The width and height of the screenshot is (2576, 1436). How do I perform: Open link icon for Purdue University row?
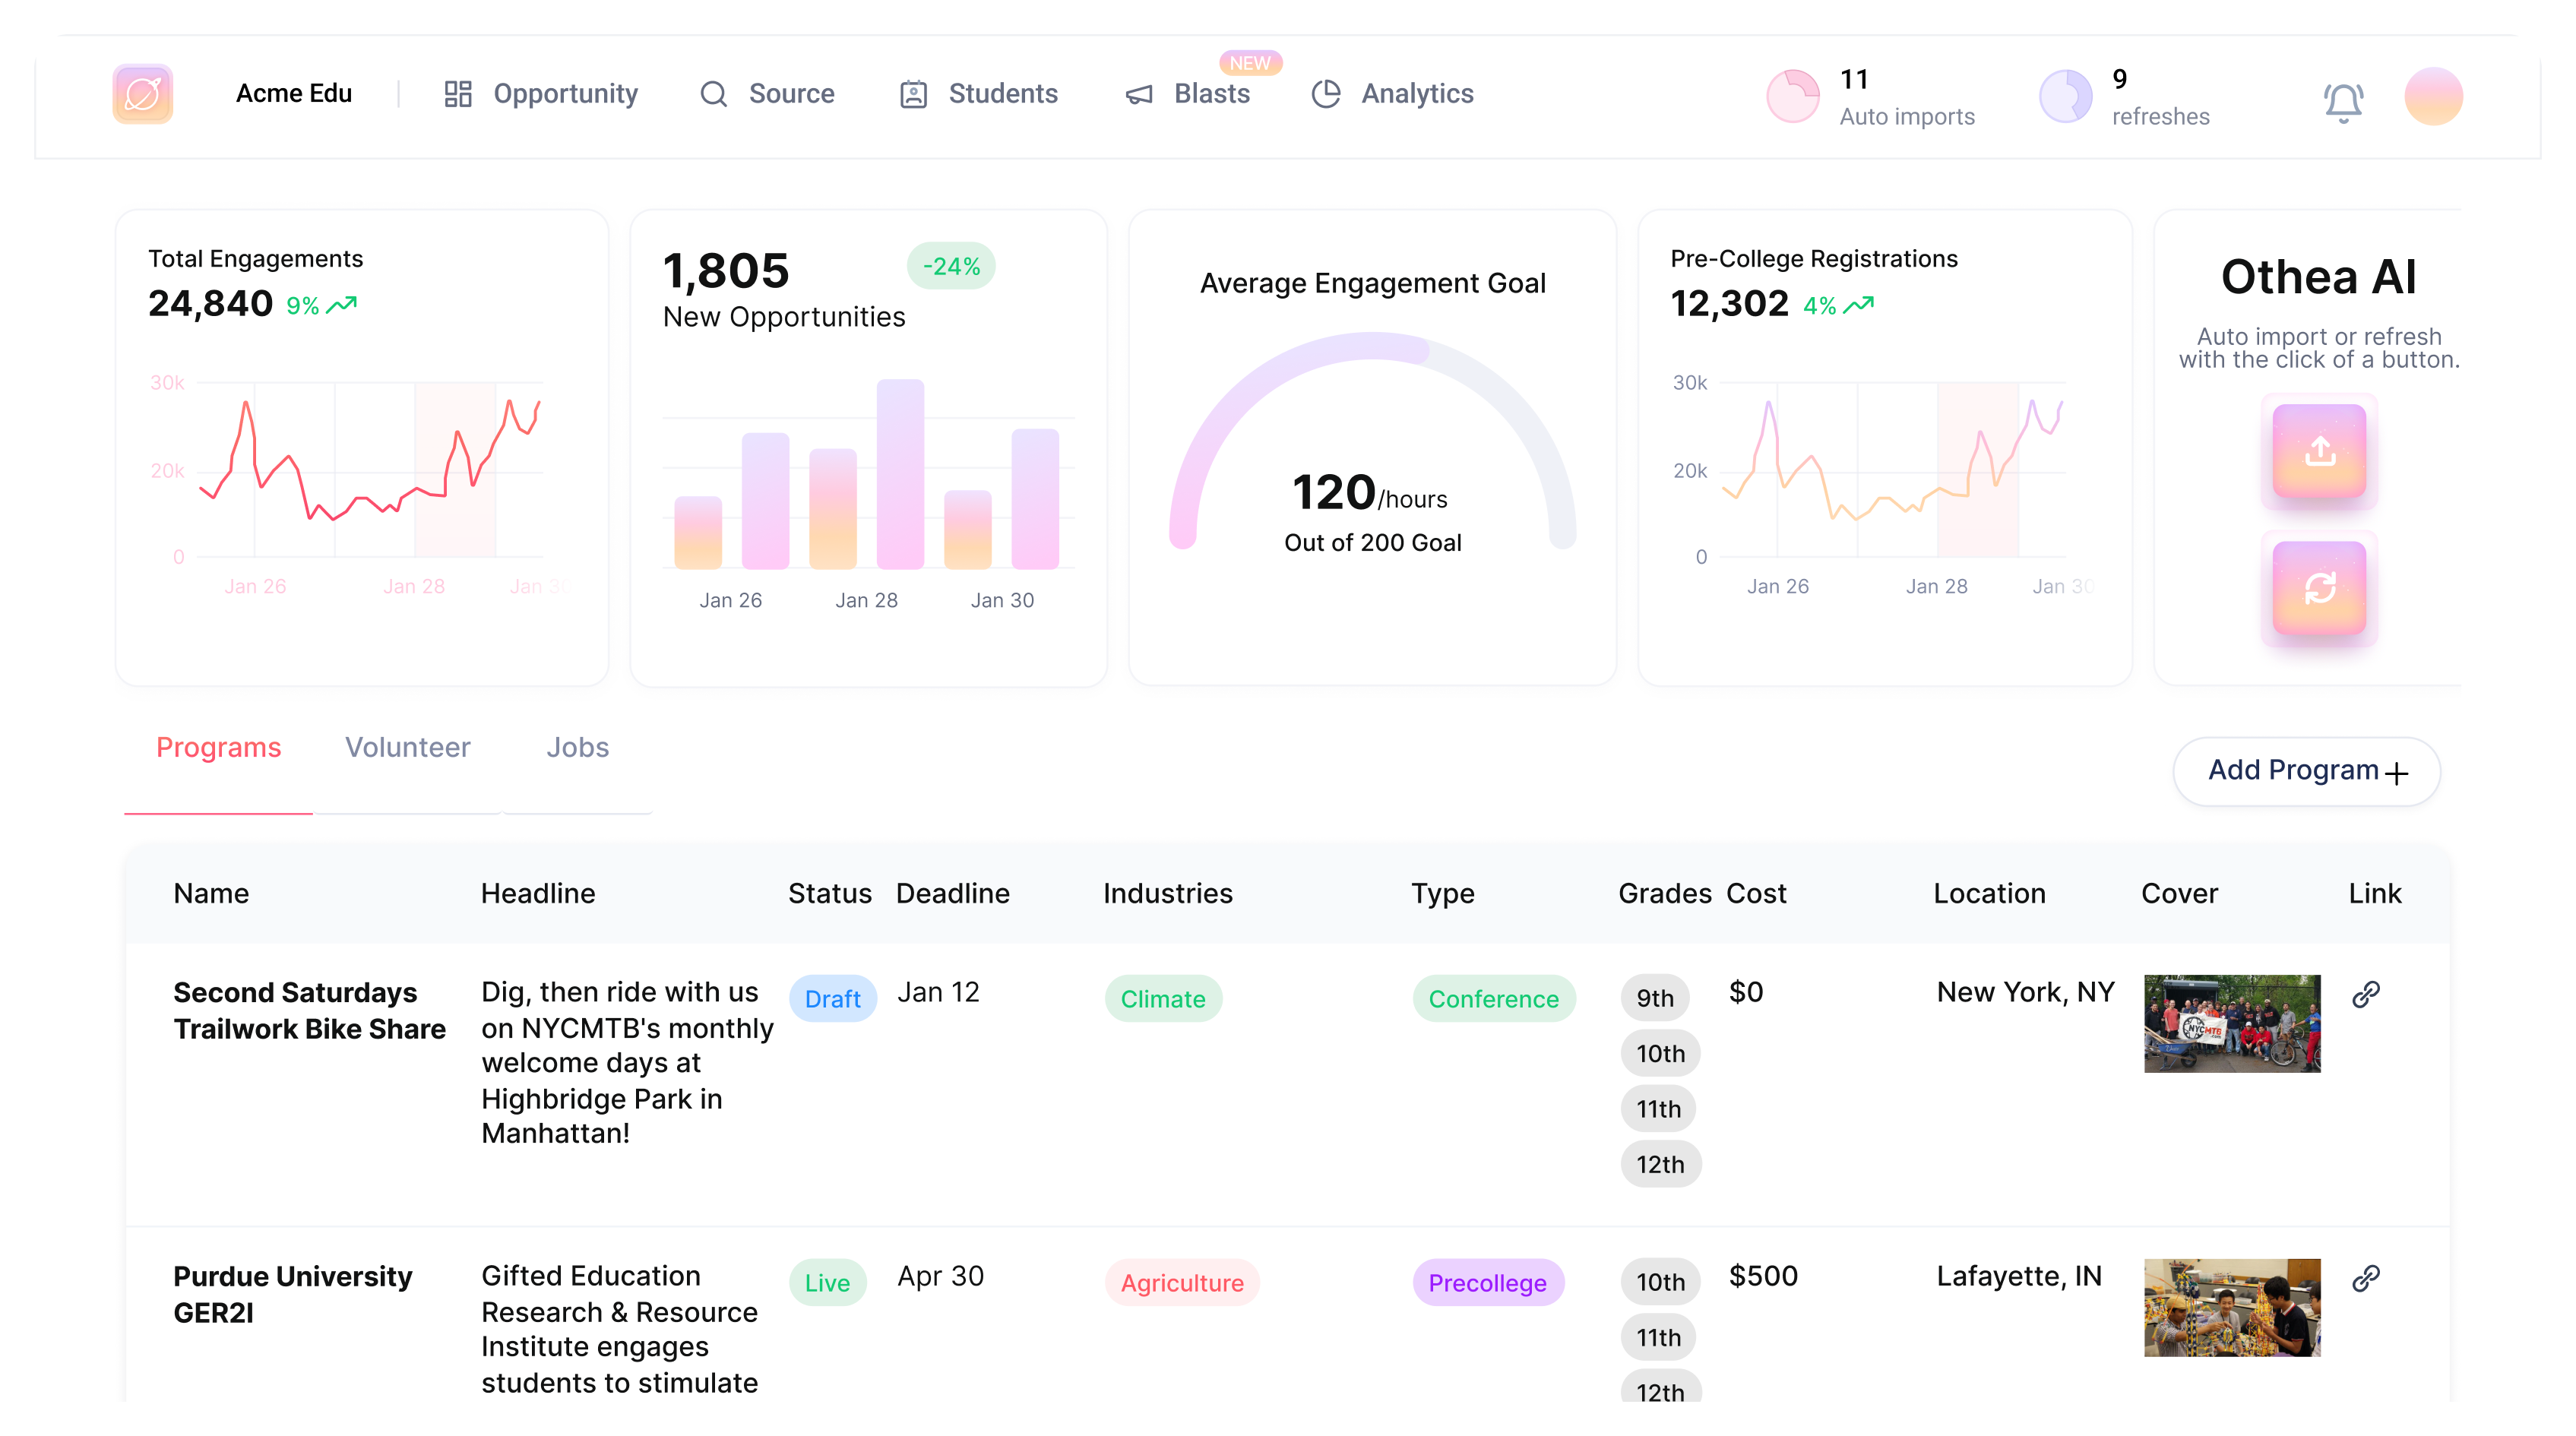pos(2365,1278)
